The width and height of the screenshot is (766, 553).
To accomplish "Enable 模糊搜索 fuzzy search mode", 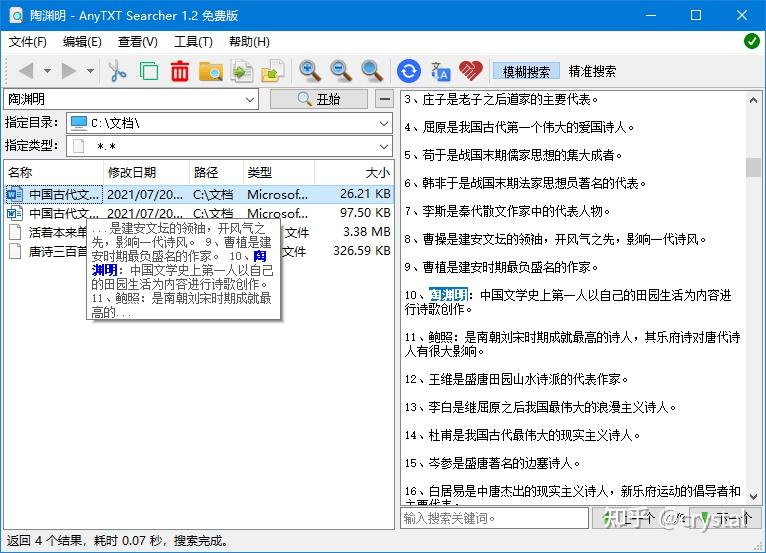I will (x=526, y=72).
